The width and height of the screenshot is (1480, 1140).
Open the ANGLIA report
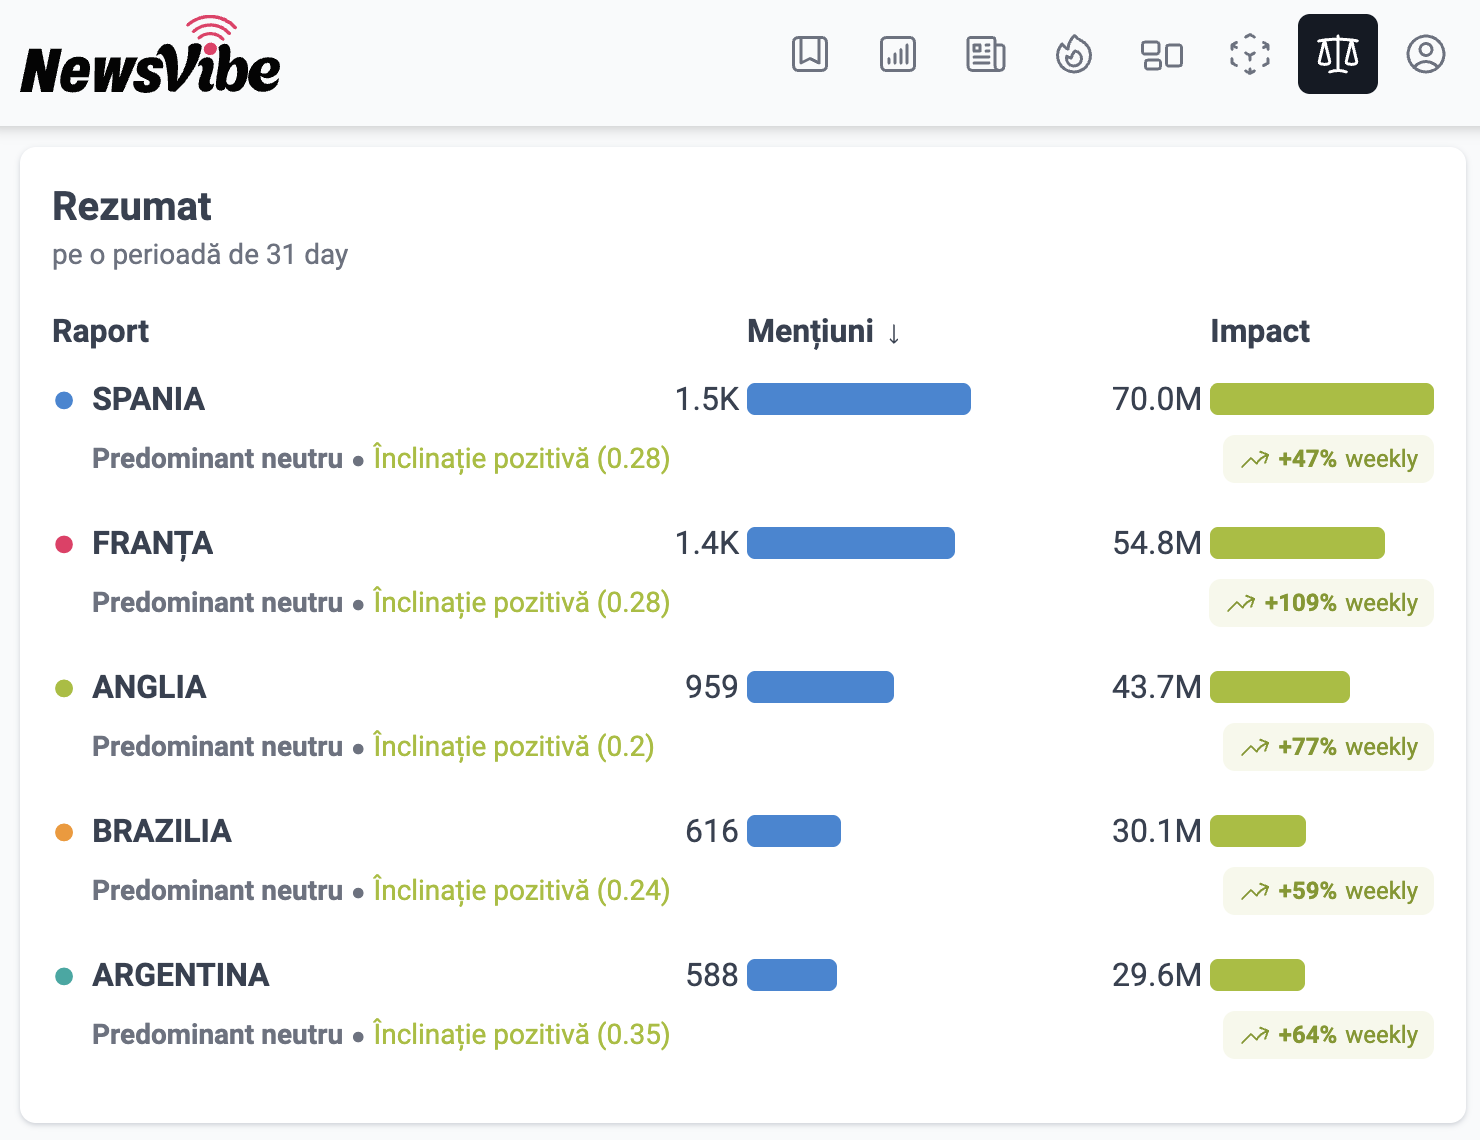[149, 687]
